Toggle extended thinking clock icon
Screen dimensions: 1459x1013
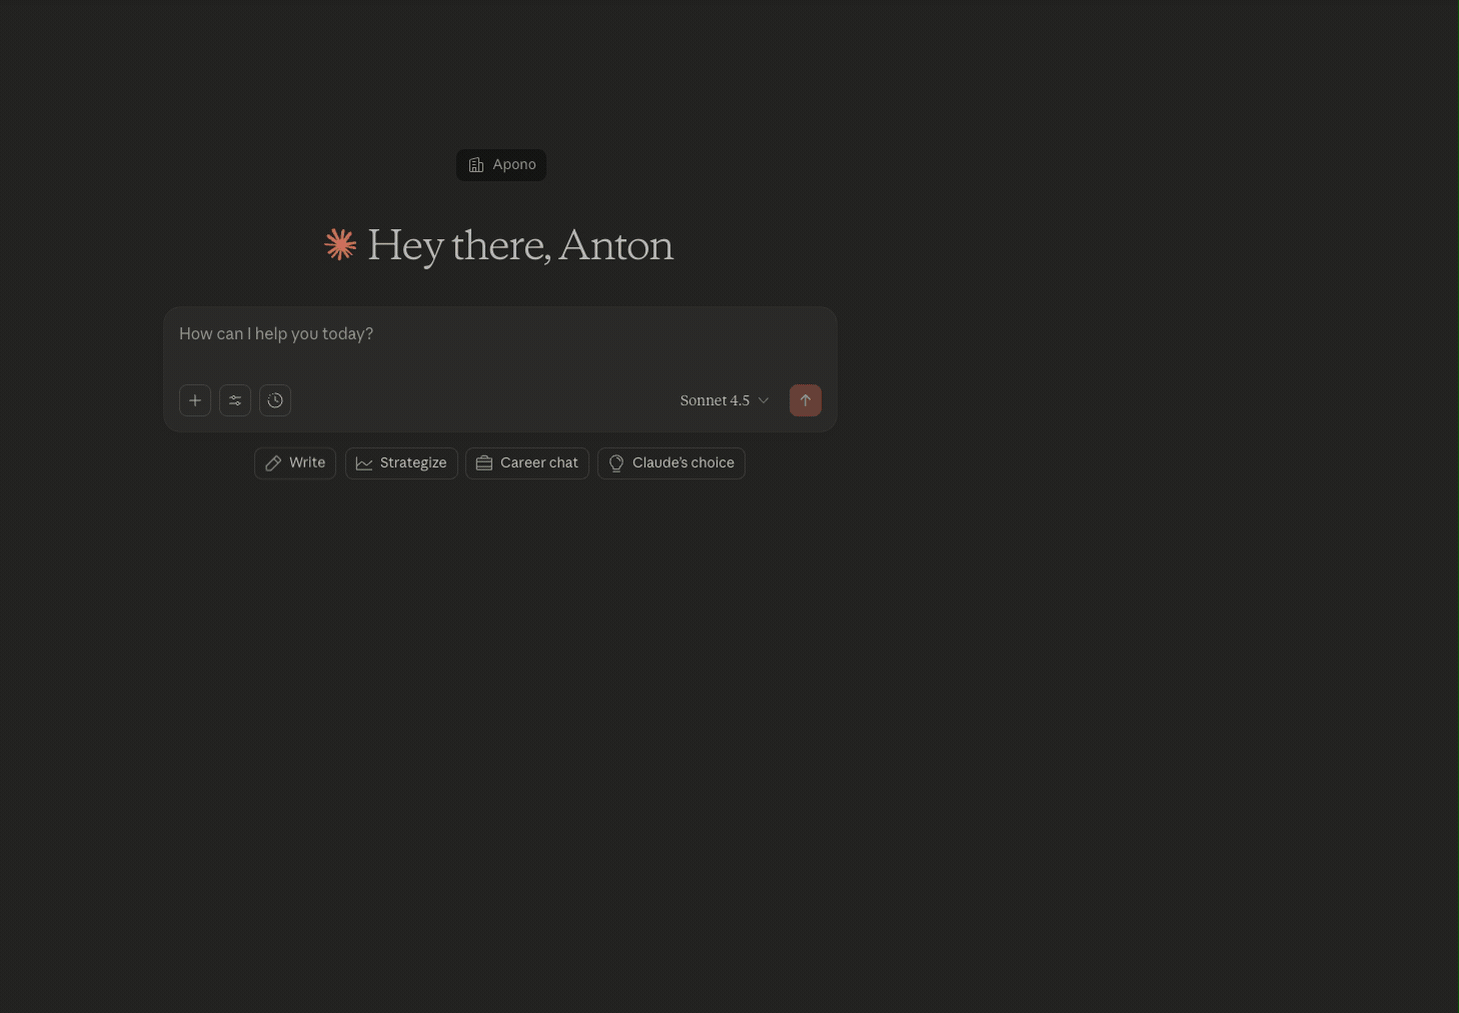(275, 400)
